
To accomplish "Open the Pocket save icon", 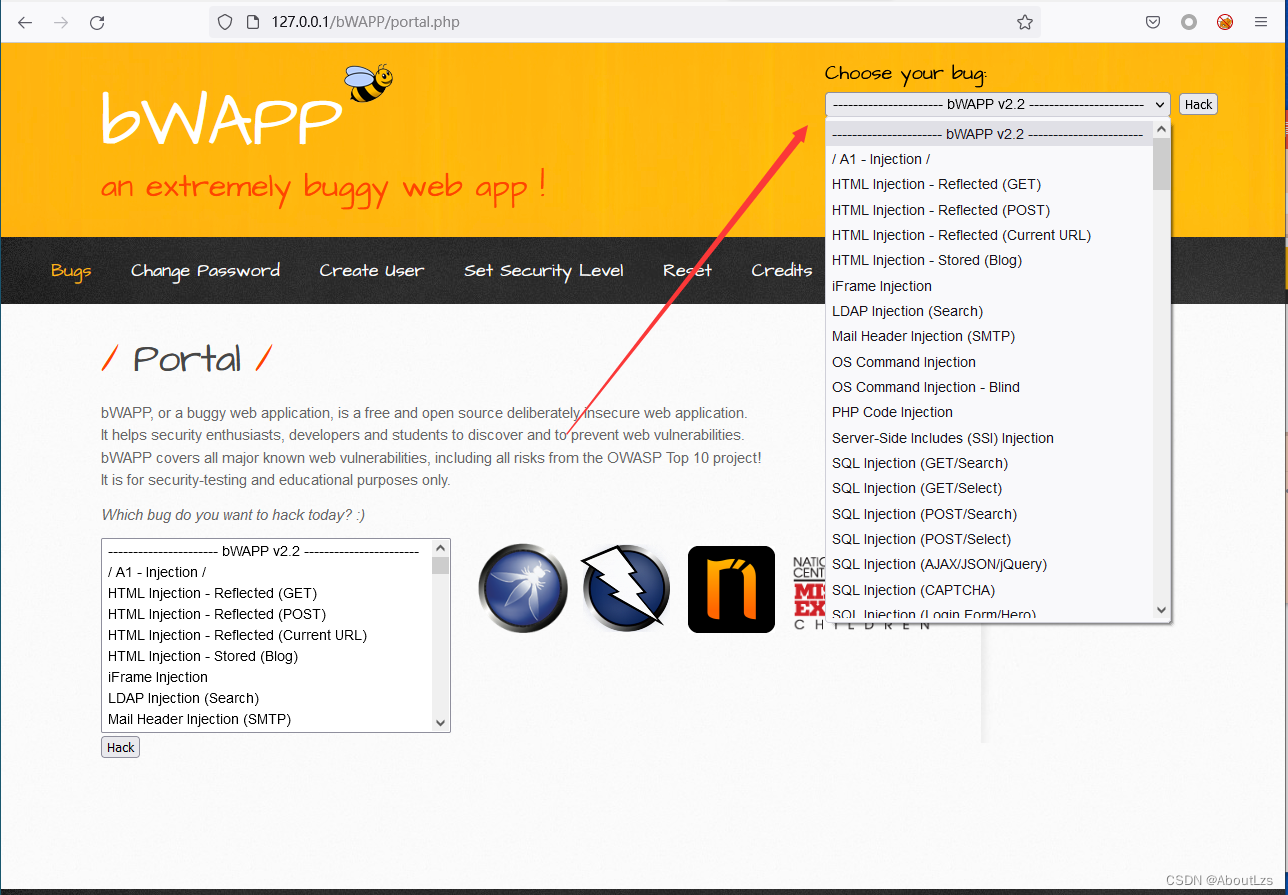I will tap(1153, 22).
